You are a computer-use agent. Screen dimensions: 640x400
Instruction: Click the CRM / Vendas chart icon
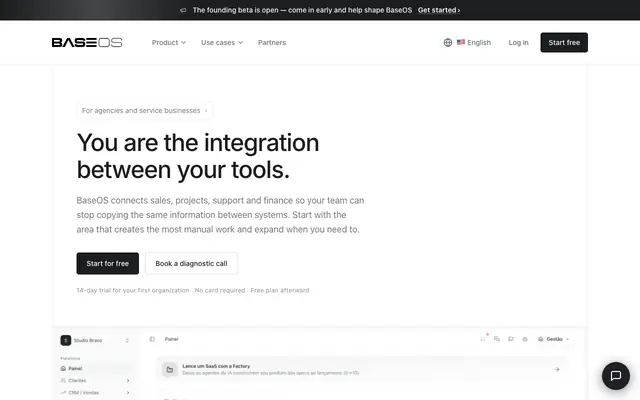[63, 393]
